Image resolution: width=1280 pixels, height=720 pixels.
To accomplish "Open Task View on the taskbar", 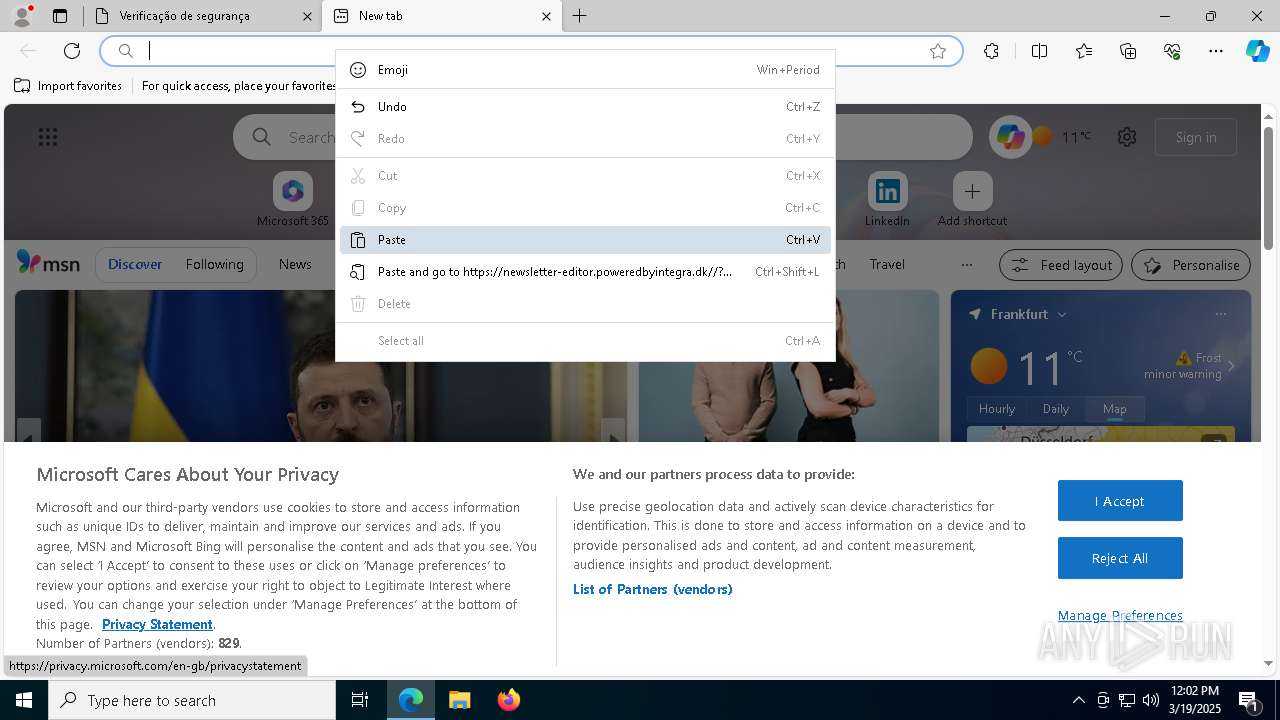I will 360,700.
